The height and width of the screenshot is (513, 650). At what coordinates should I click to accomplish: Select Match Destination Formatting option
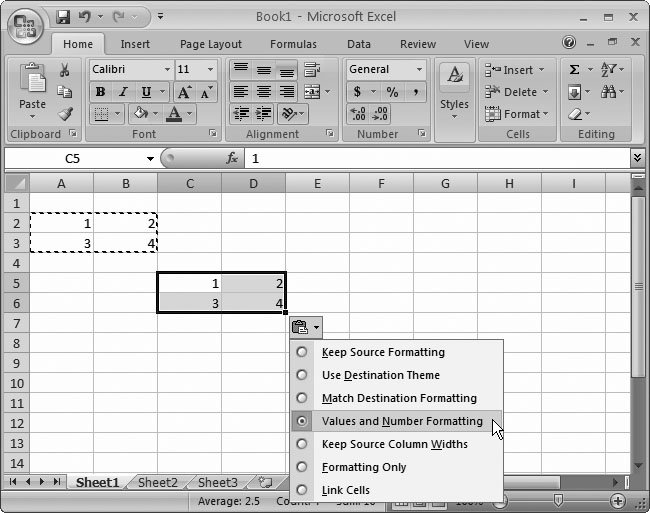point(301,398)
